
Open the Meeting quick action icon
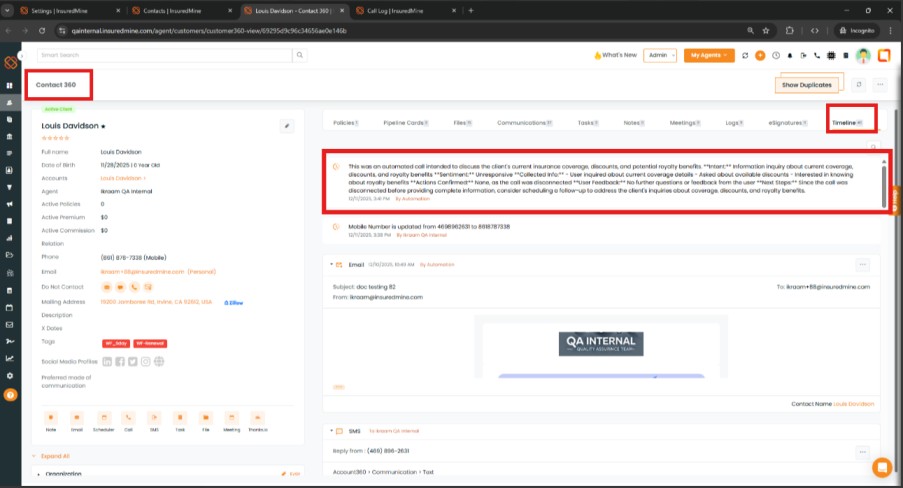pos(232,416)
